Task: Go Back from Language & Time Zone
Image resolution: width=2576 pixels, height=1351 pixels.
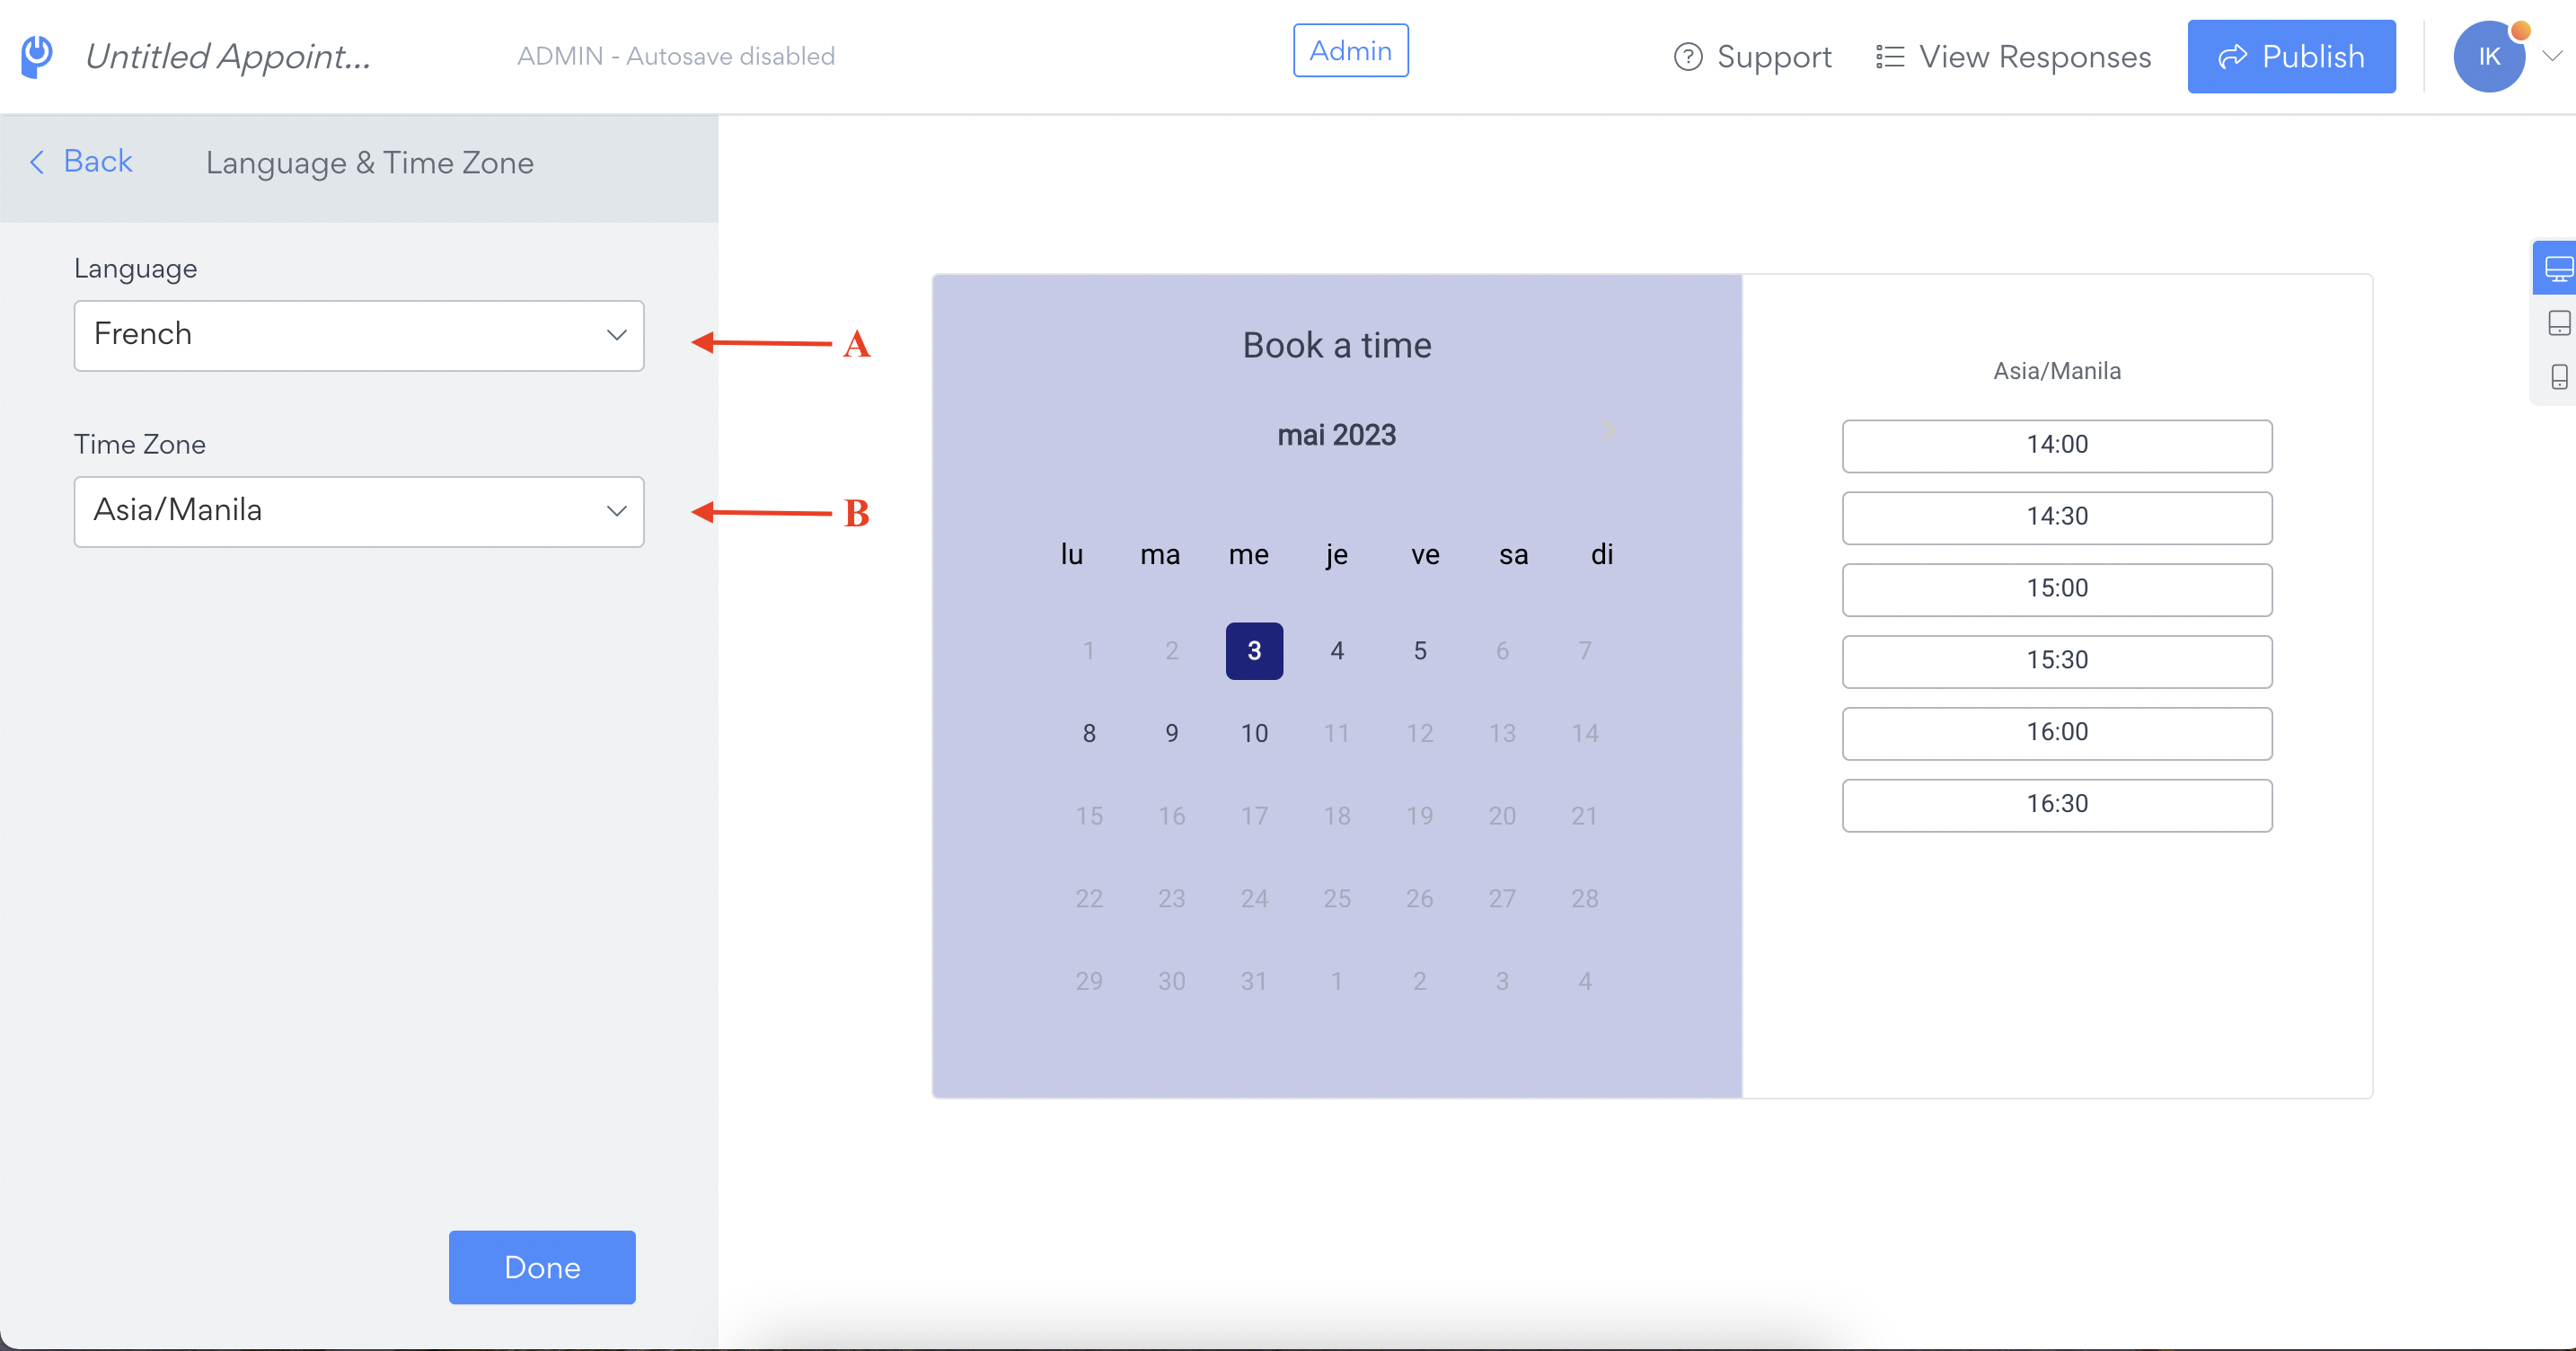Action: pyautogui.click(x=80, y=161)
